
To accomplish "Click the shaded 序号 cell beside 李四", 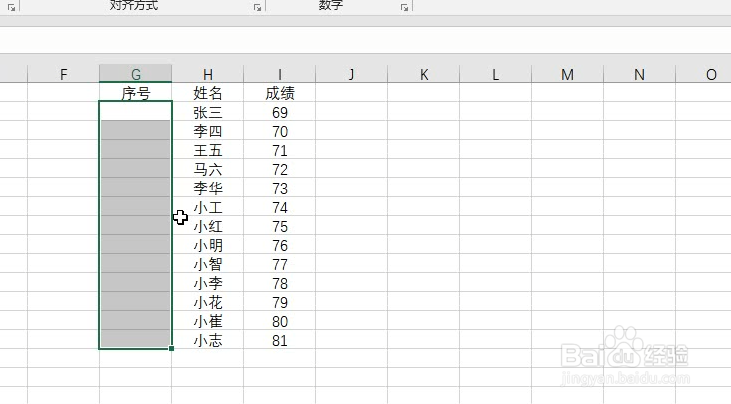I will click(136, 130).
